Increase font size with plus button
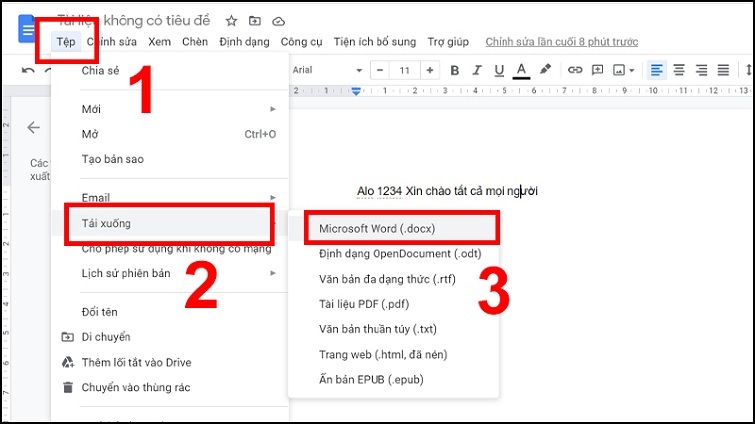This screenshot has height=424, width=755. 430,70
